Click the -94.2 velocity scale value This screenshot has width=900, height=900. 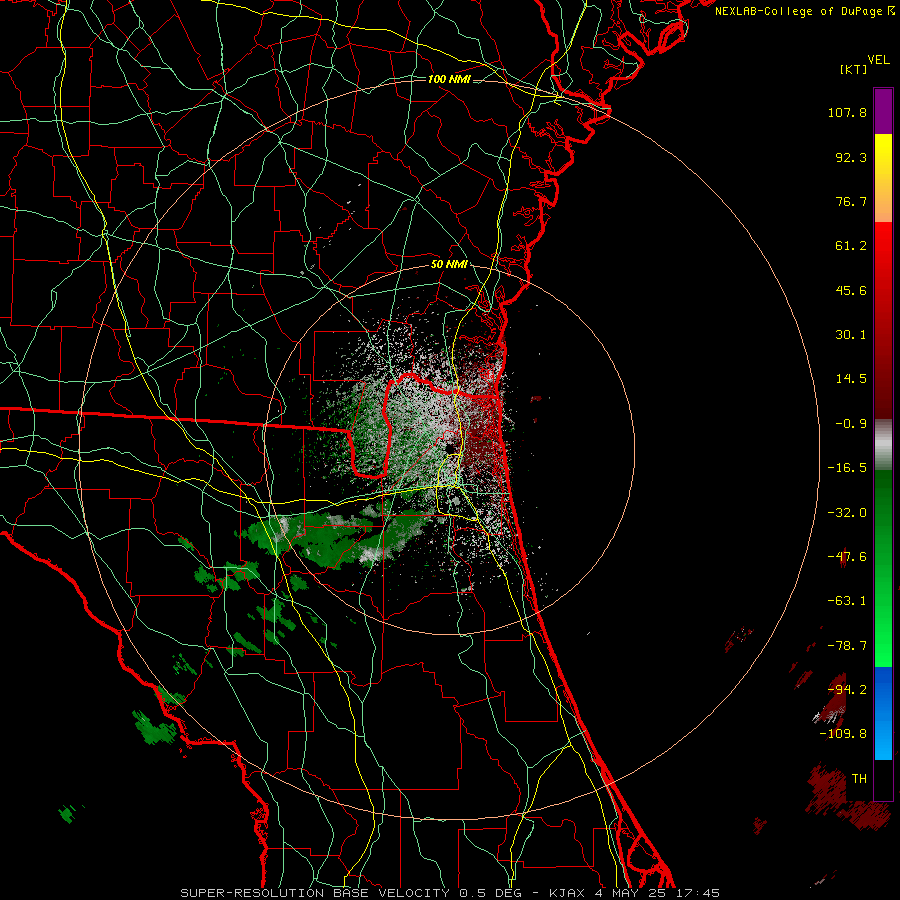847,690
